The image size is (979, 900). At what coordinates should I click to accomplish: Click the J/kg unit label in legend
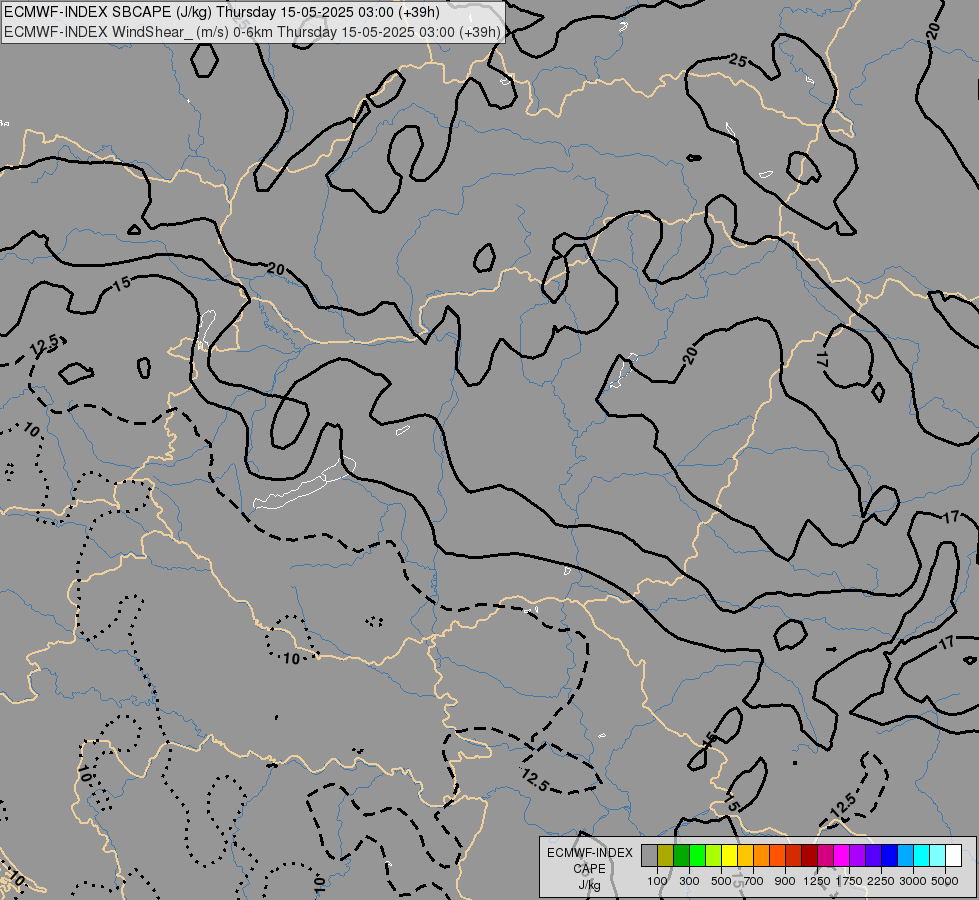click(589, 885)
